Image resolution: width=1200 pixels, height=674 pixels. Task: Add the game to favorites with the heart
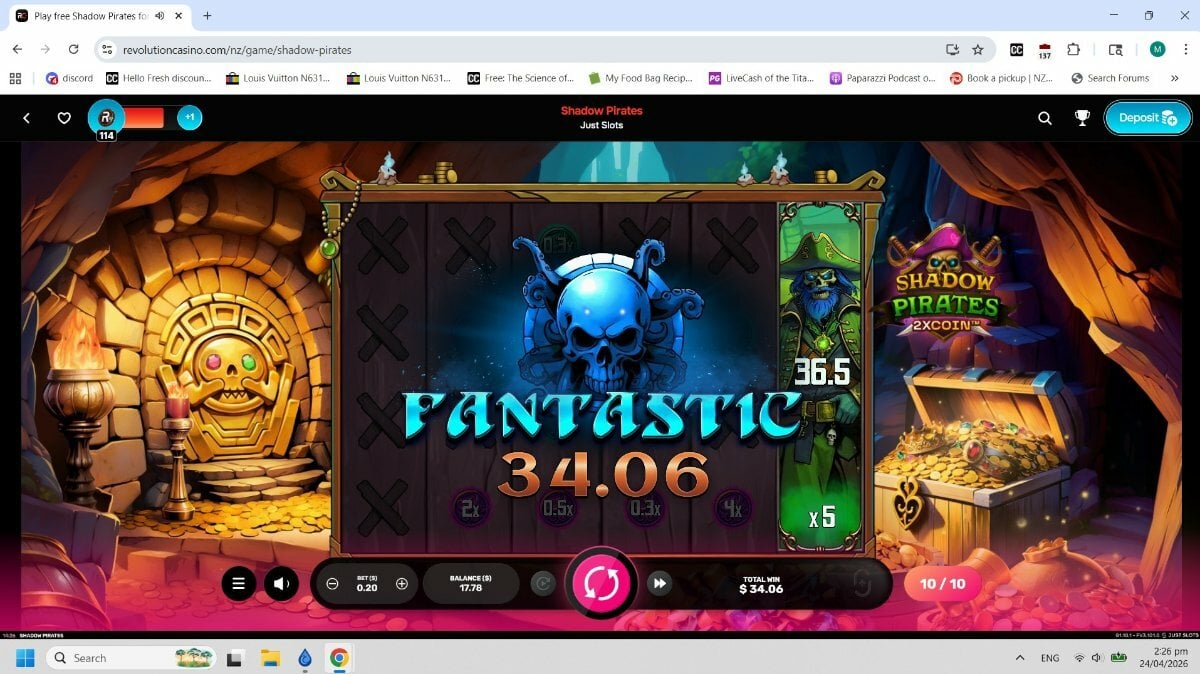[x=64, y=118]
